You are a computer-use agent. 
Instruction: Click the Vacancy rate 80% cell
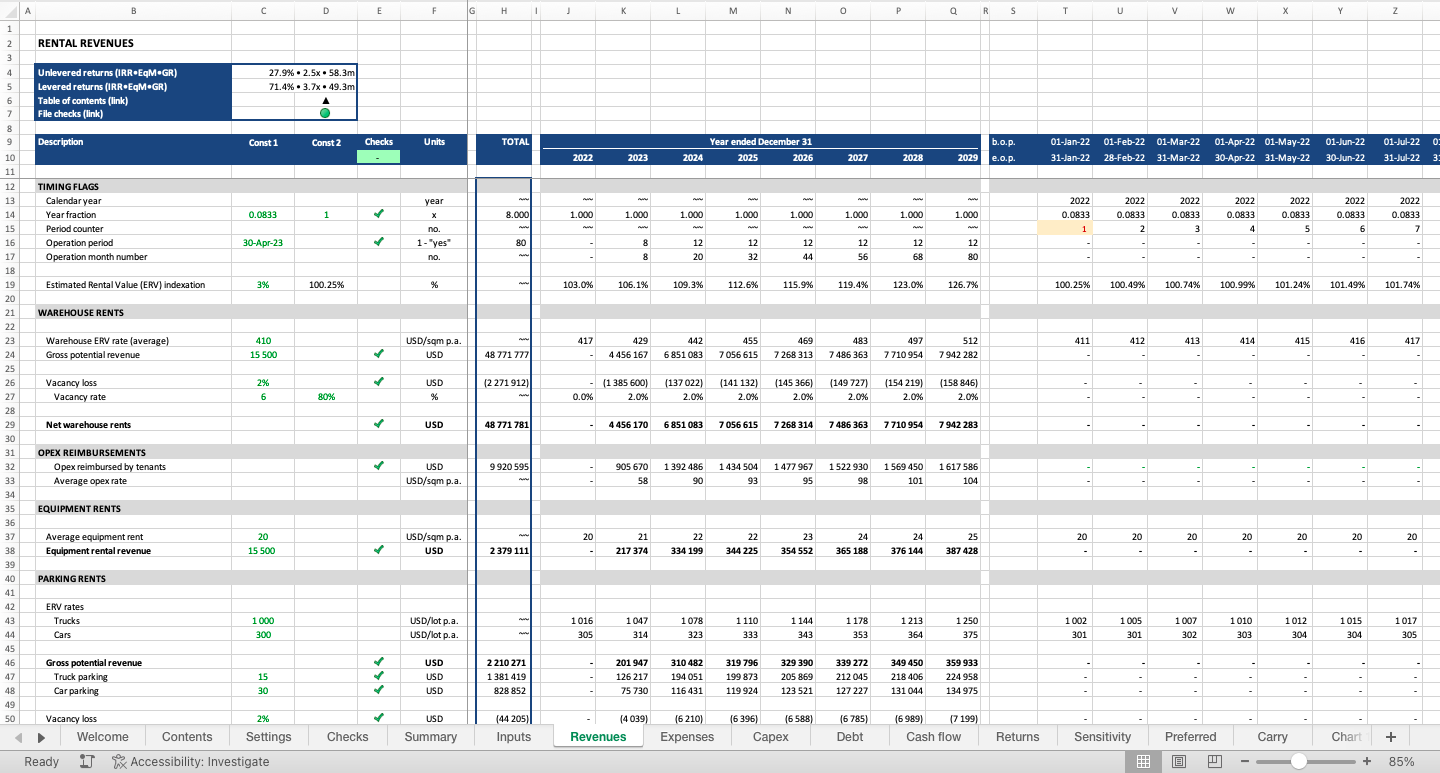(325, 397)
